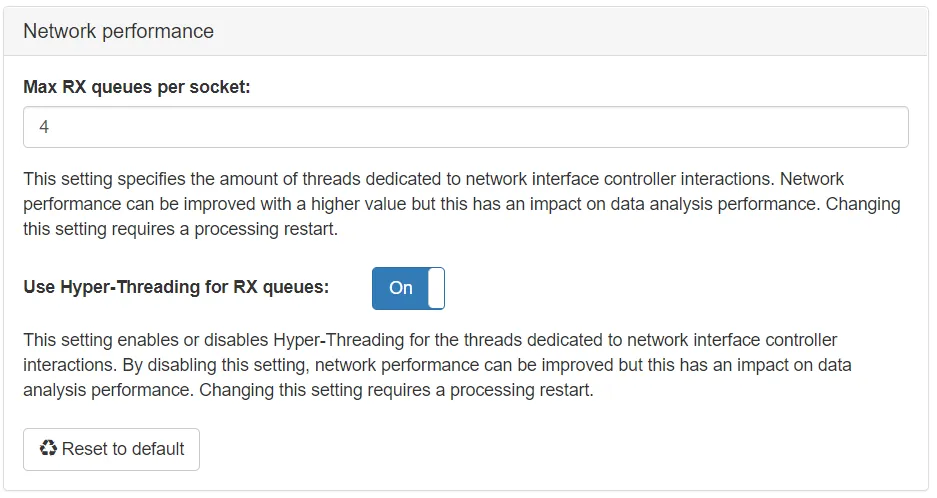Screen dimensions: 937x498
Task: Click the "On" label of the switch
Action: 400,288
